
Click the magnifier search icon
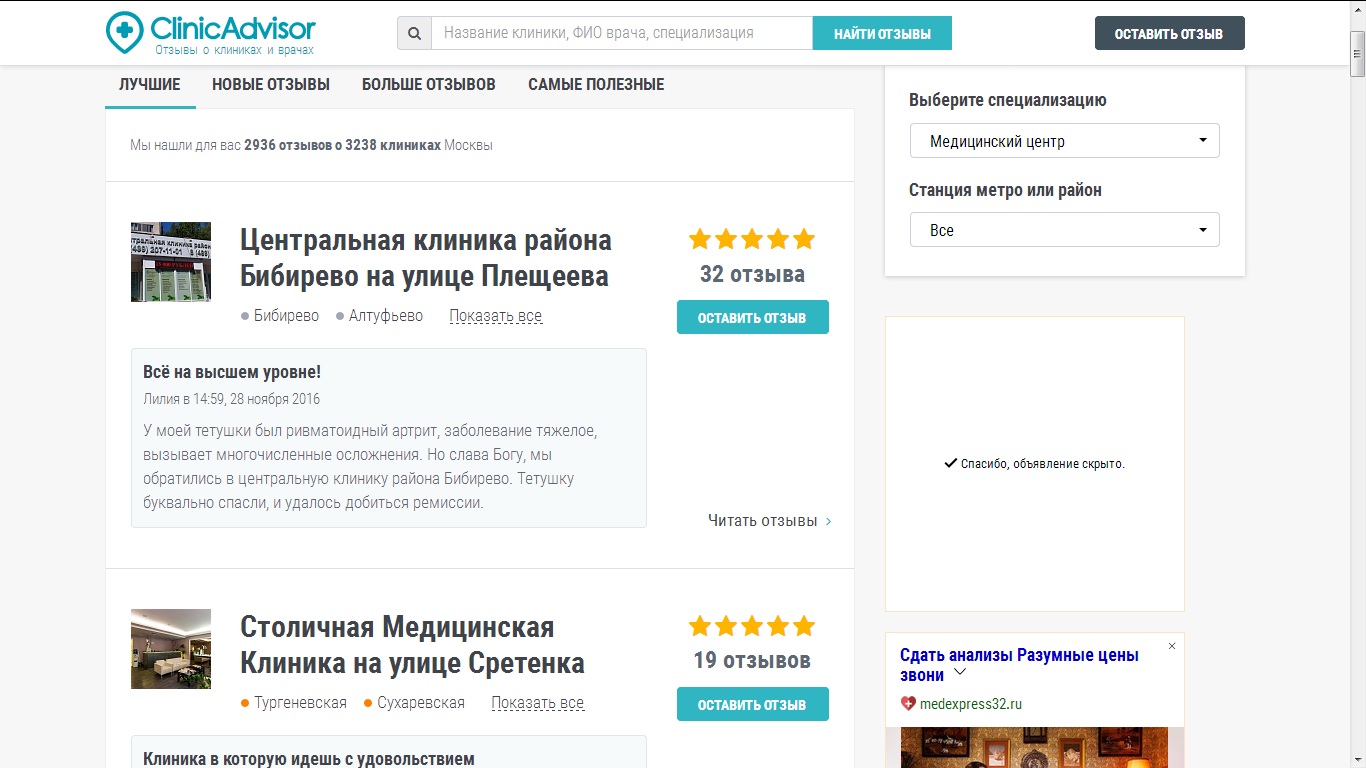click(x=414, y=33)
